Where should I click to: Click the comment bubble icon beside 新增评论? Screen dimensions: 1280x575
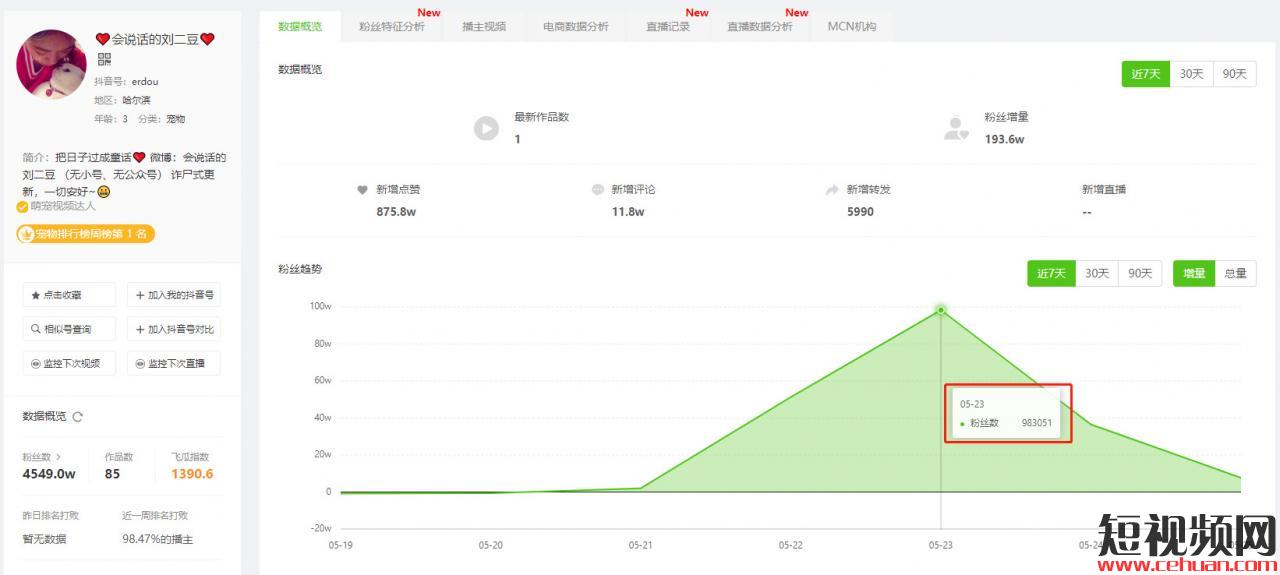(598, 190)
